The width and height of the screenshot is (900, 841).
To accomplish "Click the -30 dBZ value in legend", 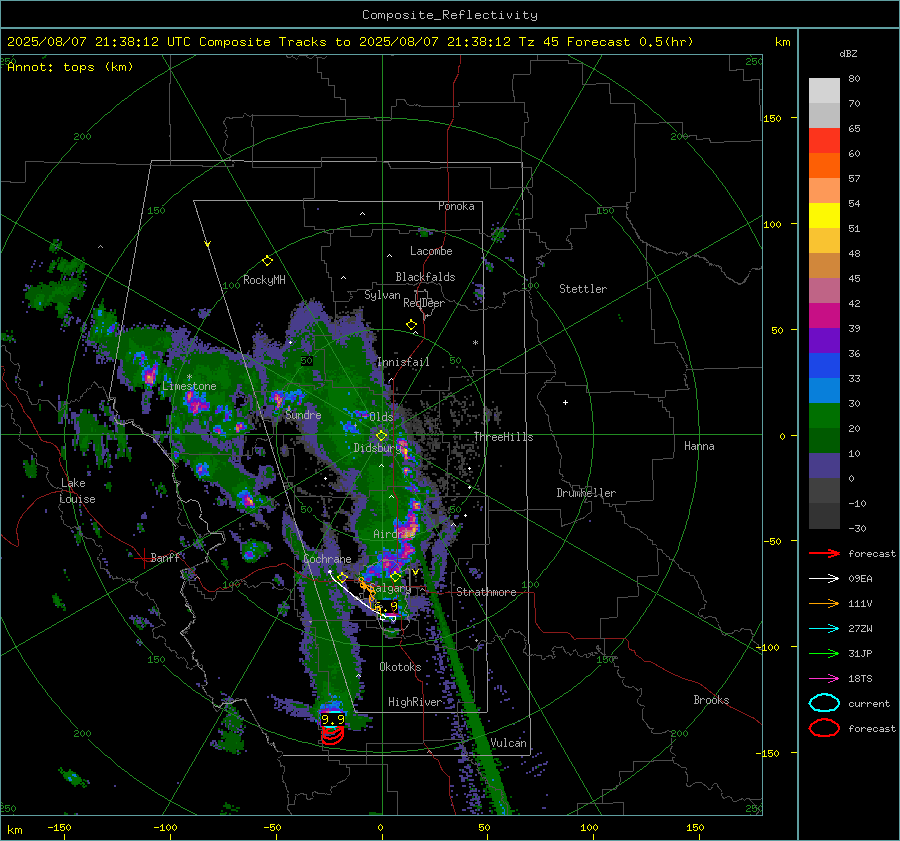I will click(857, 528).
